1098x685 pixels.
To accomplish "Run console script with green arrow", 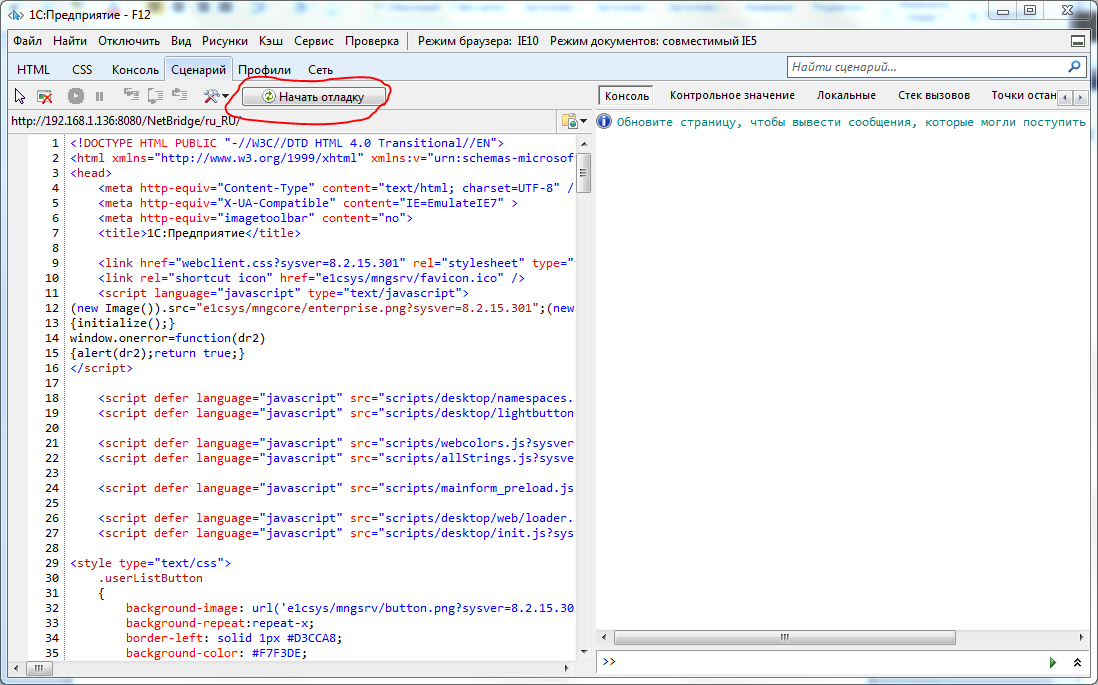I will coord(1052,662).
